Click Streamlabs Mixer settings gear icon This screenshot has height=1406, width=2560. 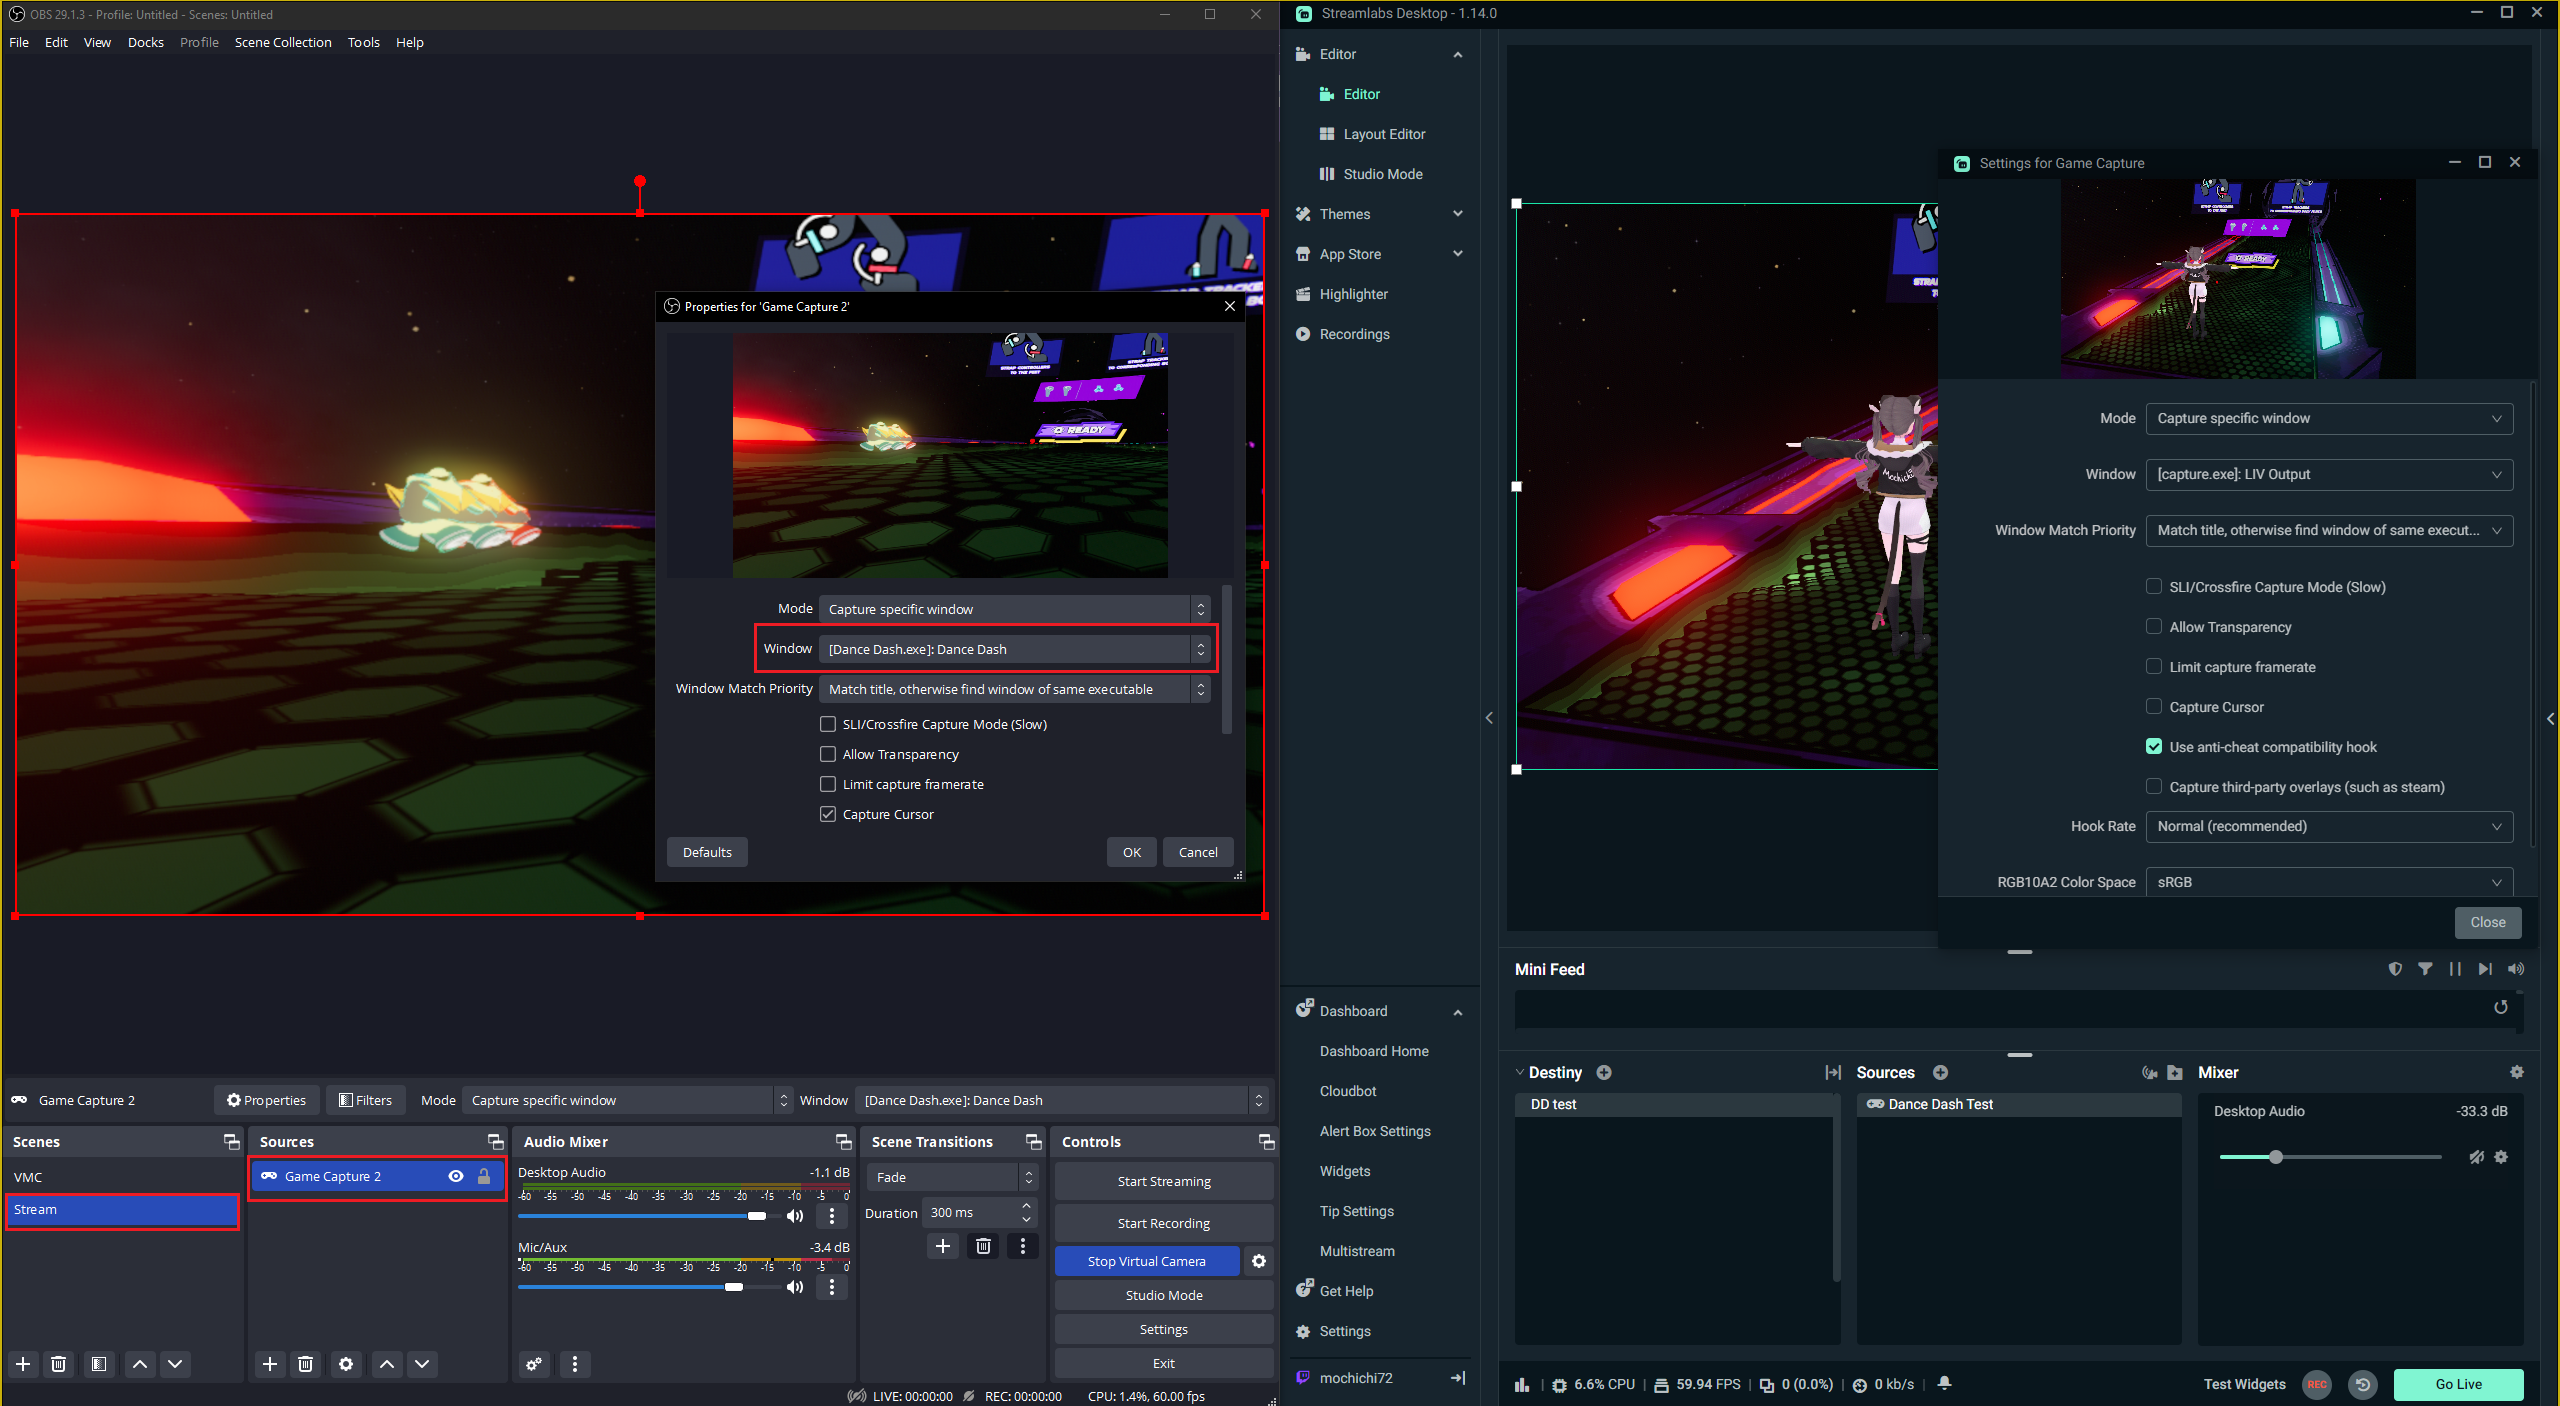point(2516,1072)
